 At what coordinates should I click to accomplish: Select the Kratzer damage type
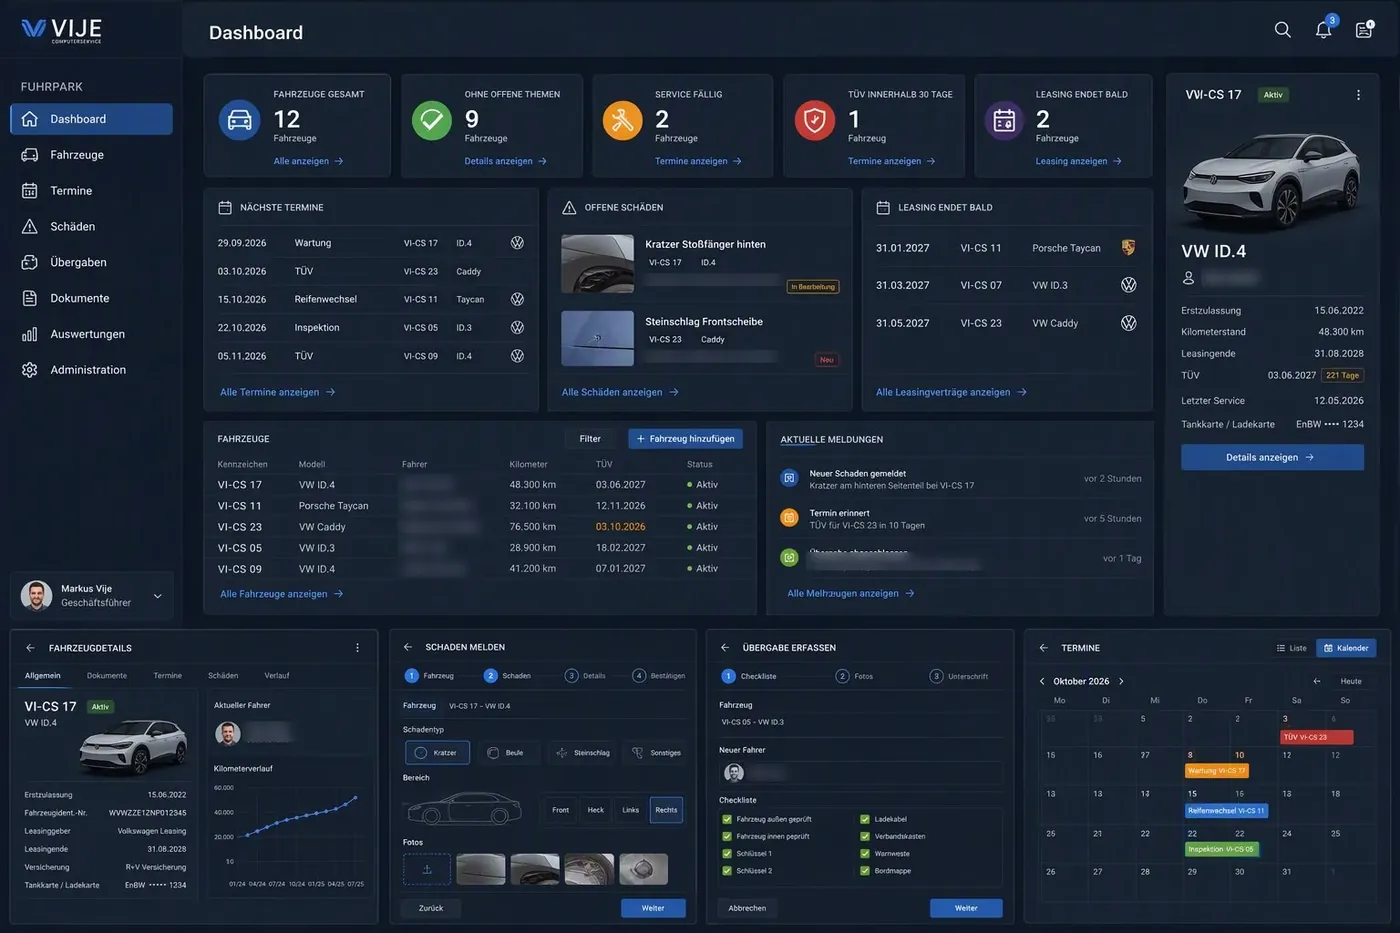click(437, 753)
